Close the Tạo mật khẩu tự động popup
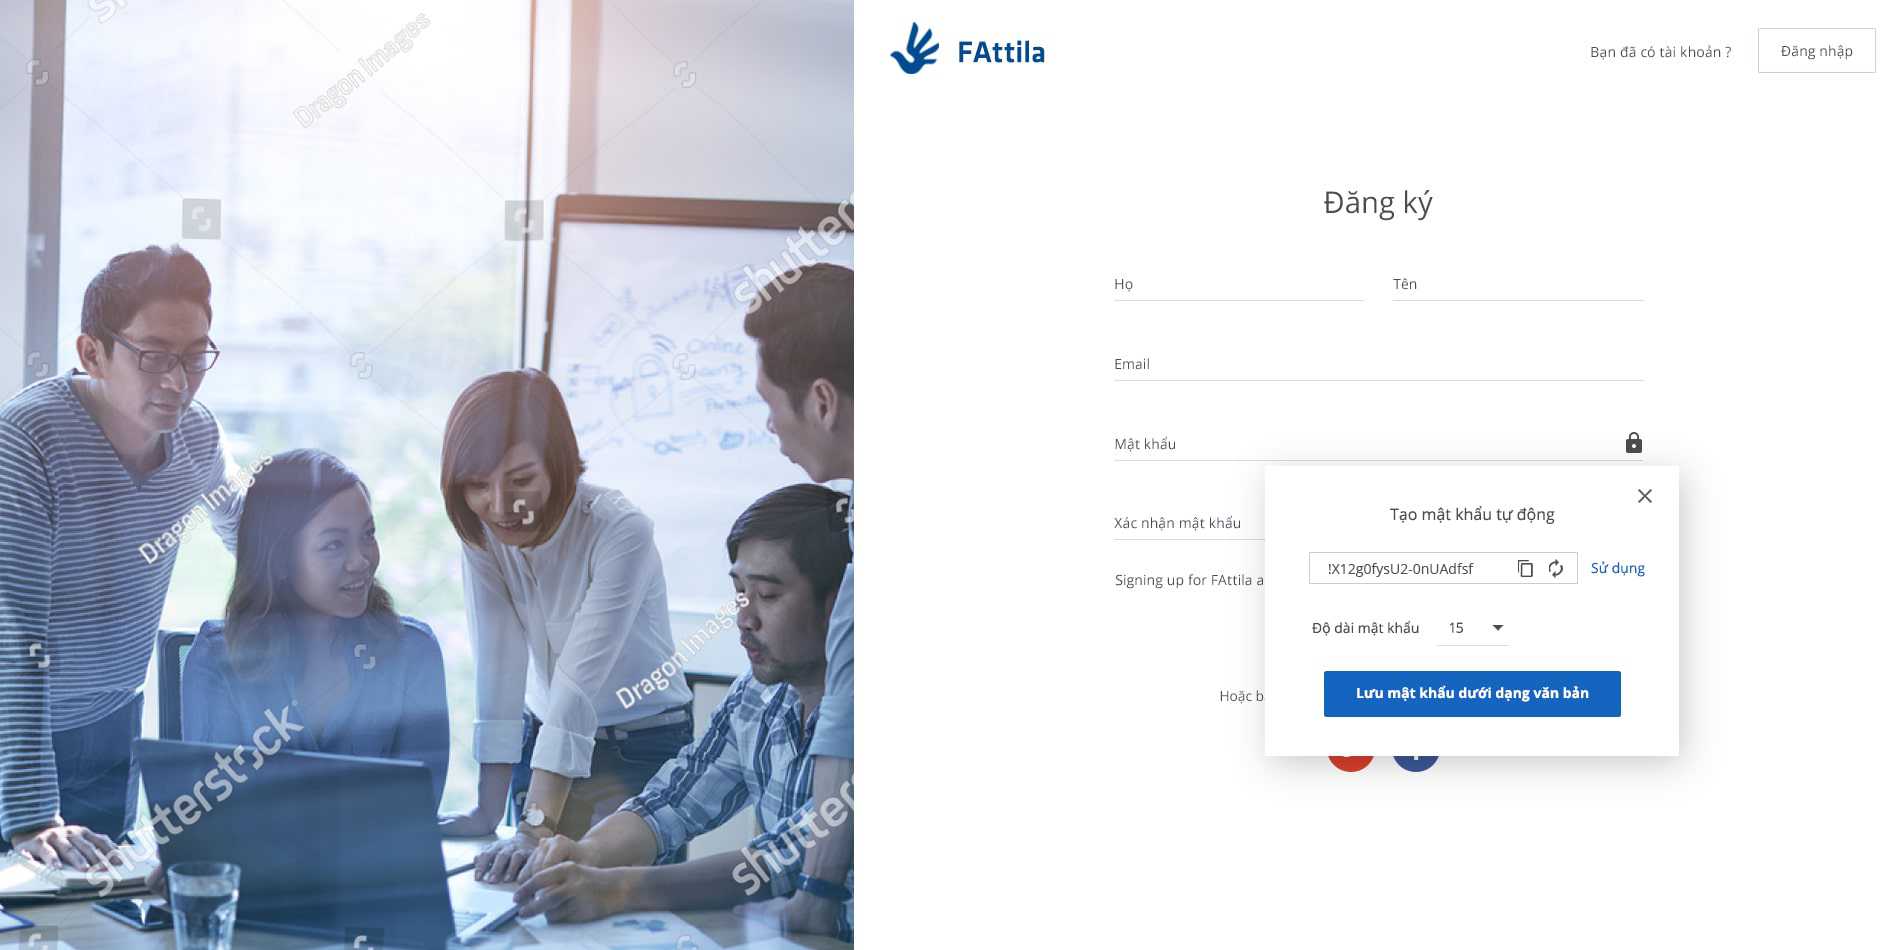Image resolution: width=1902 pixels, height=950 pixels. click(1644, 496)
